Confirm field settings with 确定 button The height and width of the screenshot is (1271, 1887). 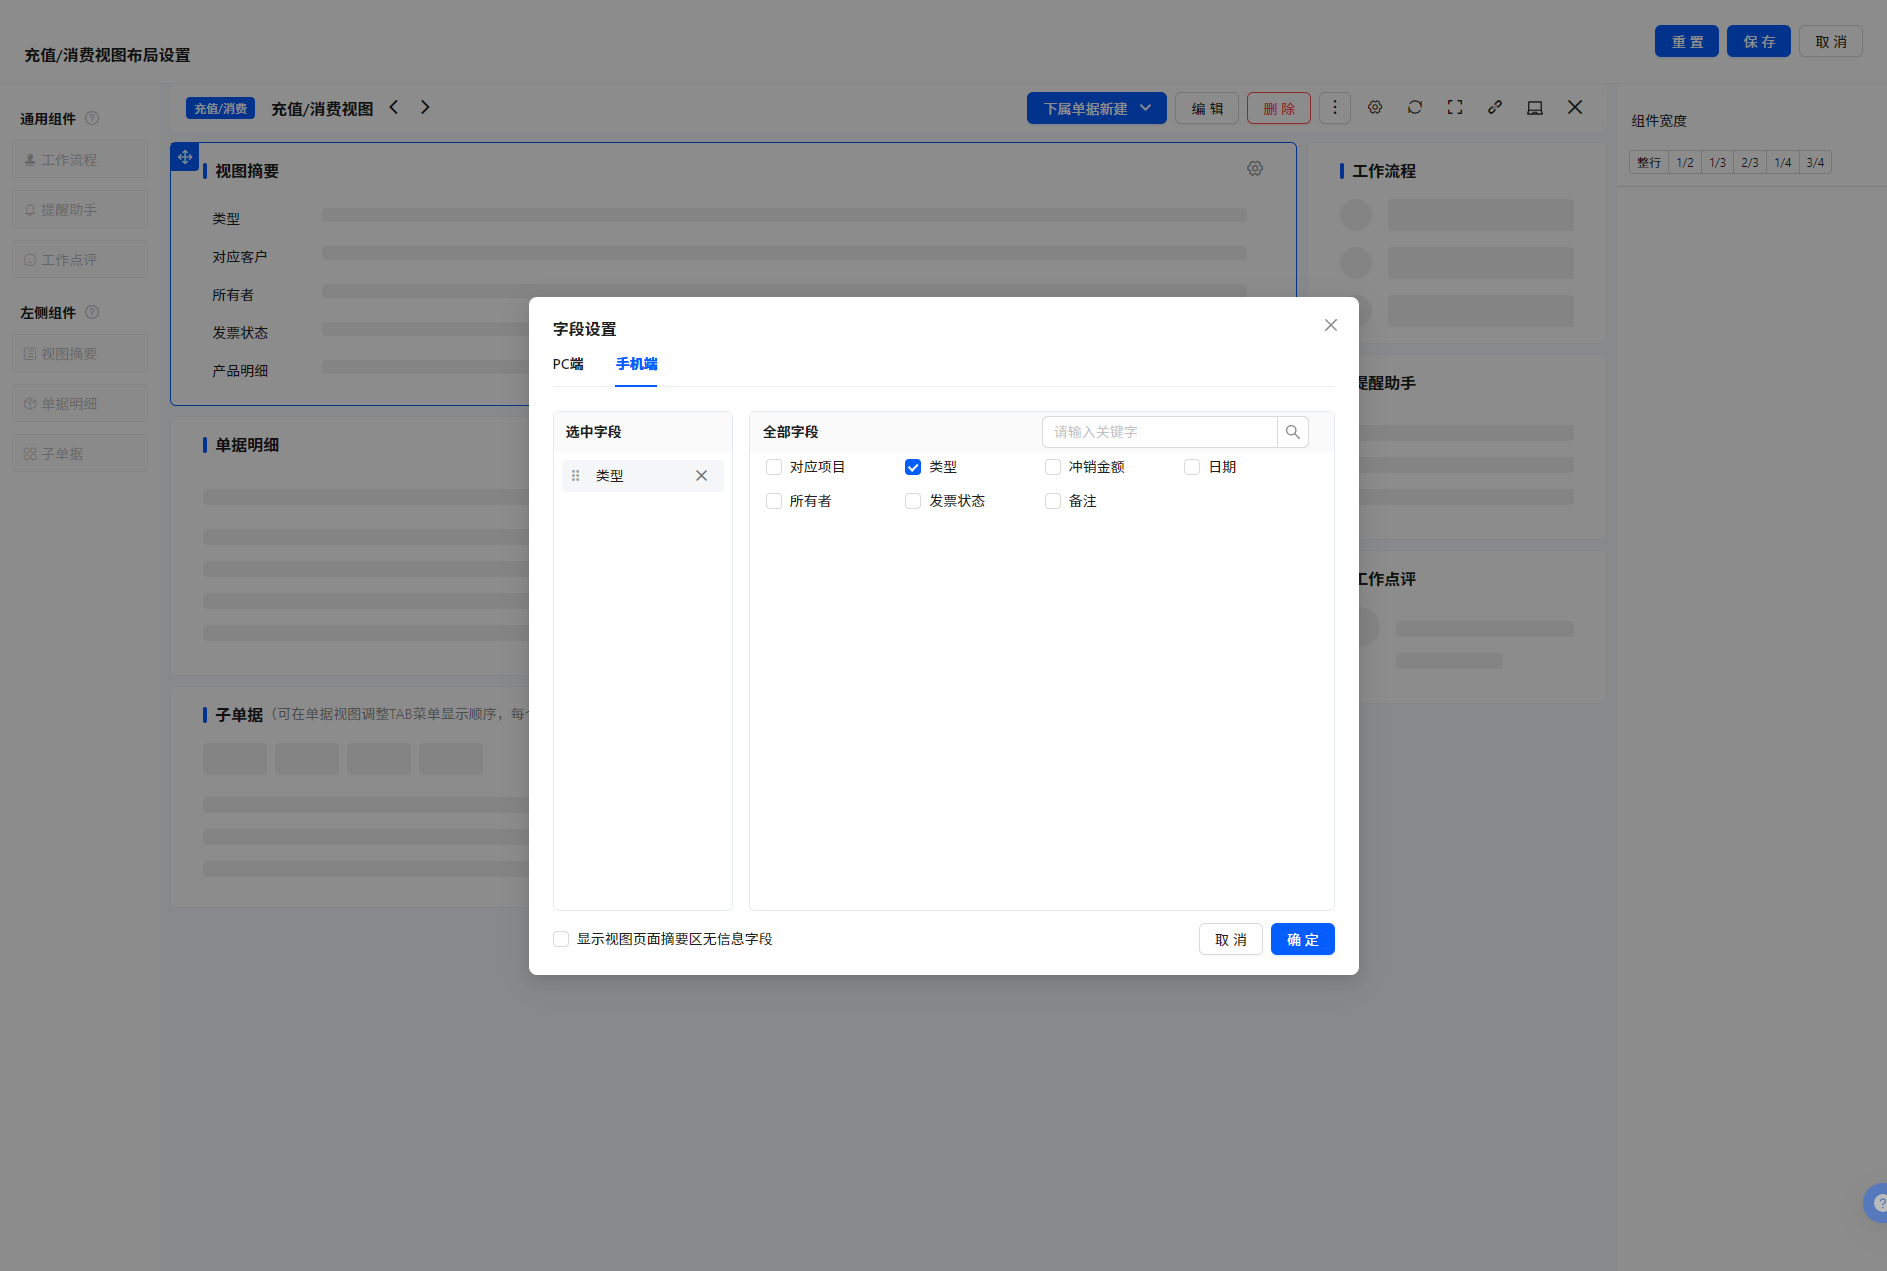(x=1302, y=939)
